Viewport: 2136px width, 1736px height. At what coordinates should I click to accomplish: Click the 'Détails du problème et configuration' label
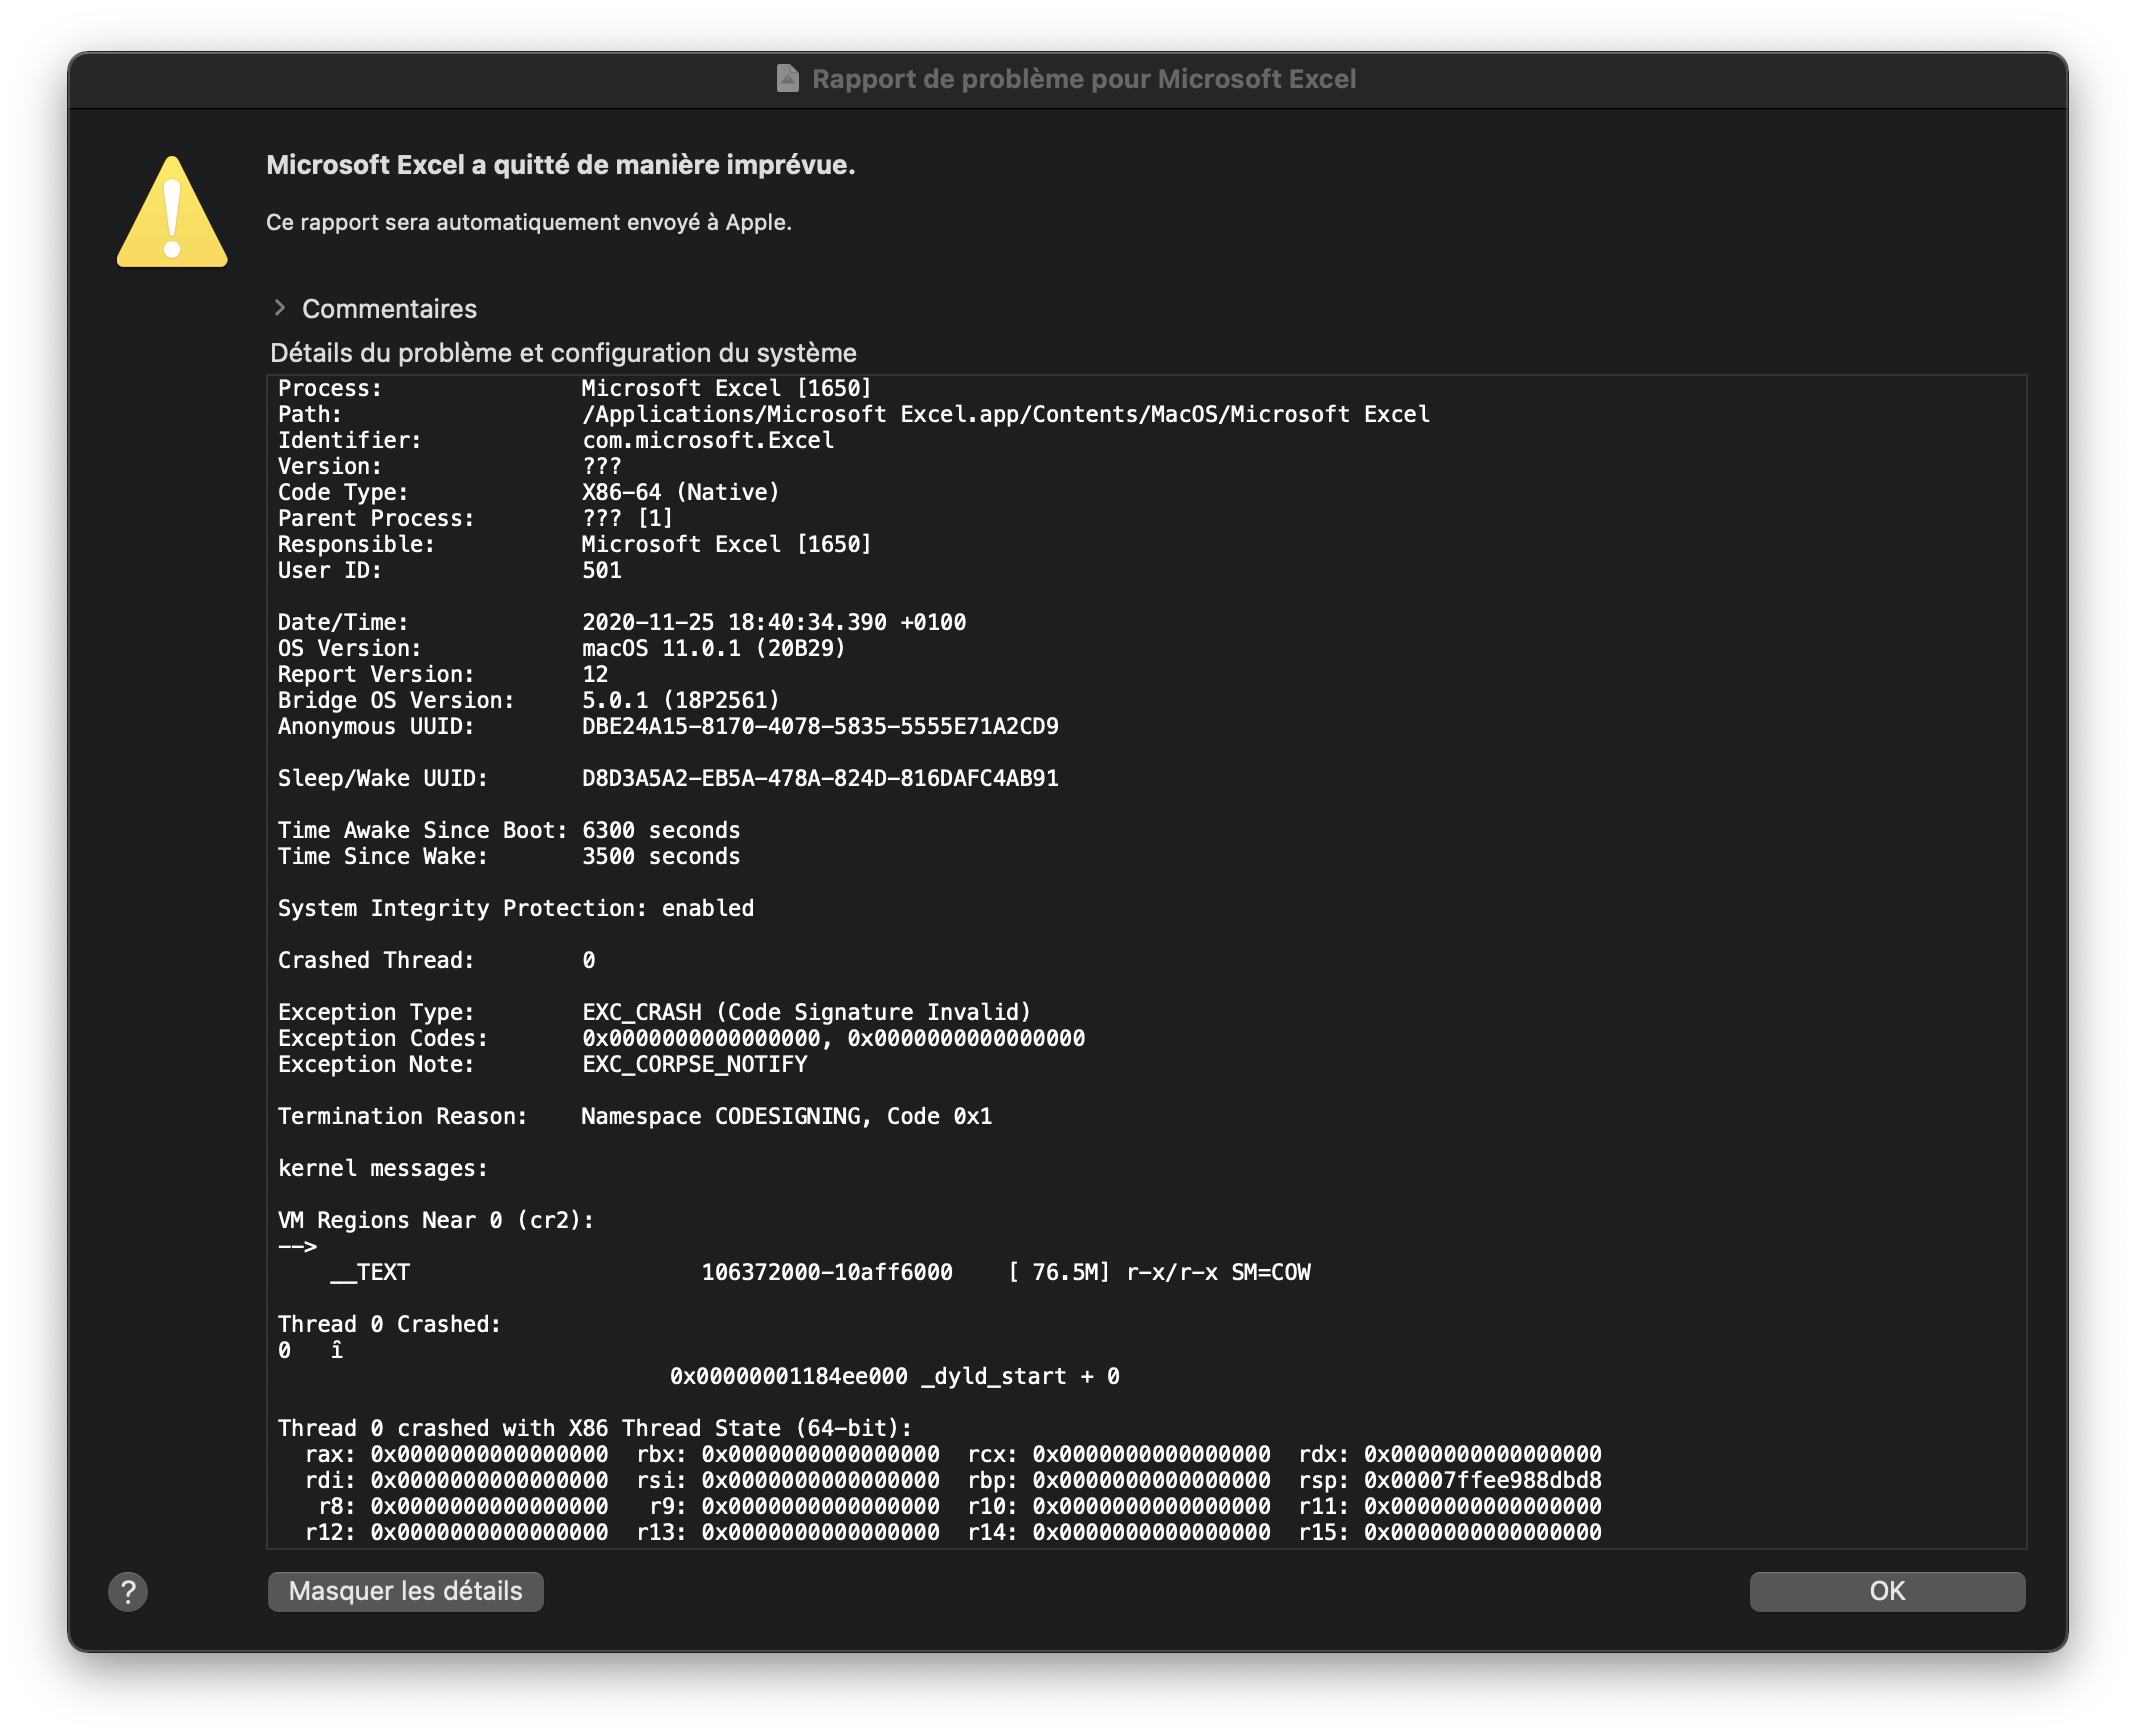[x=563, y=353]
